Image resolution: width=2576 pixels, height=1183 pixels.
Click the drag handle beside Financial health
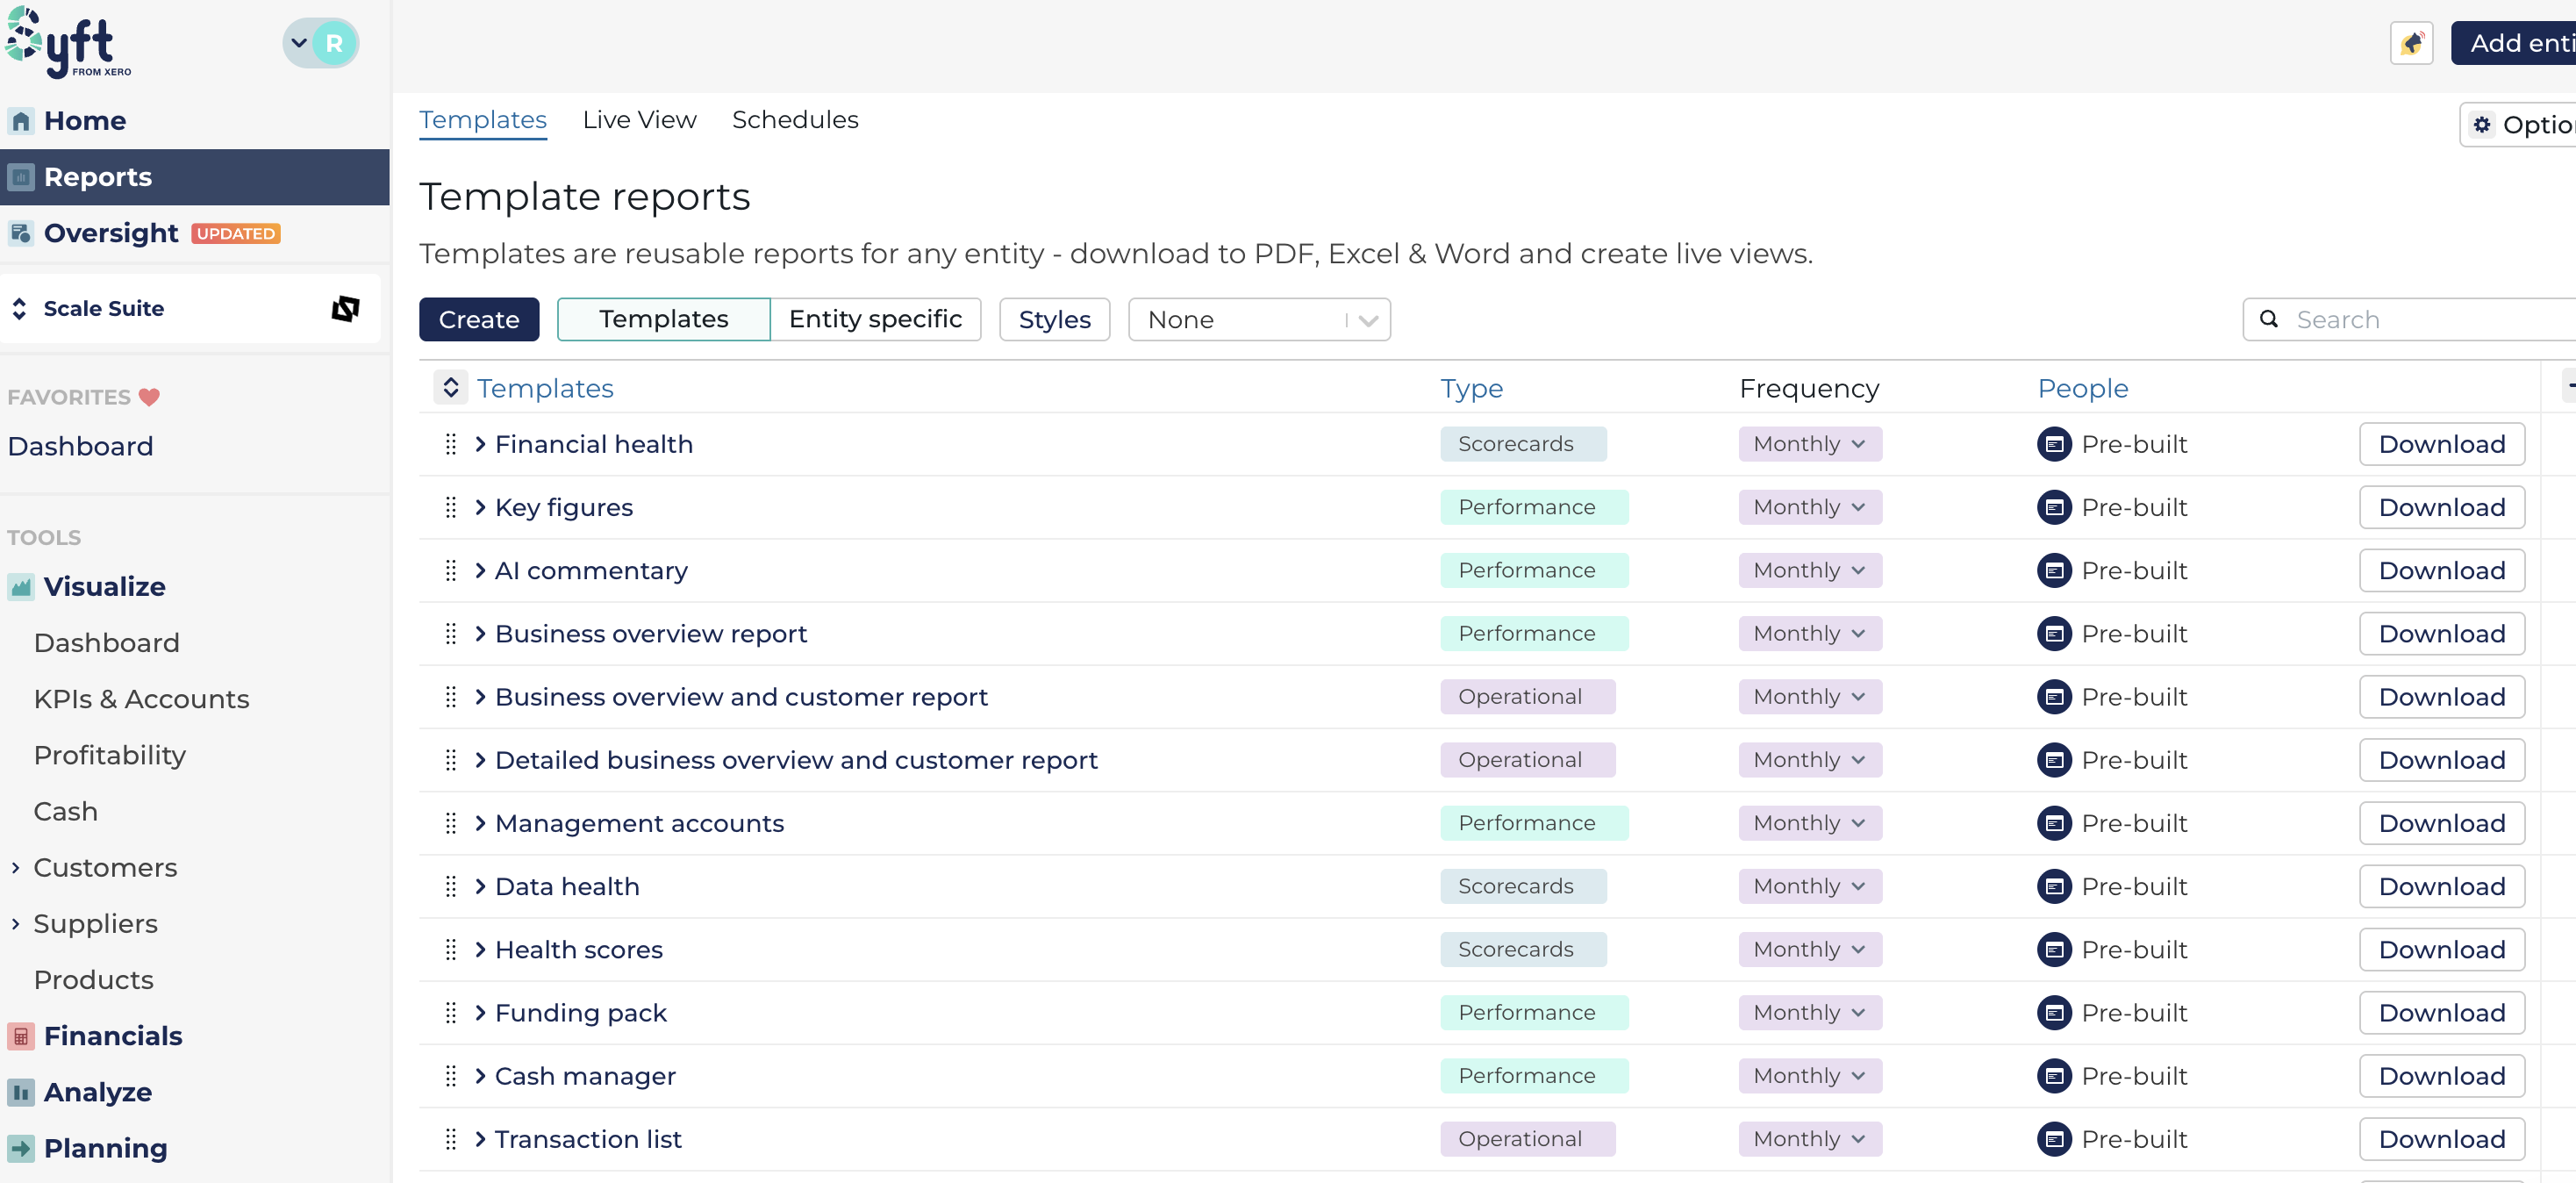coord(450,444)
